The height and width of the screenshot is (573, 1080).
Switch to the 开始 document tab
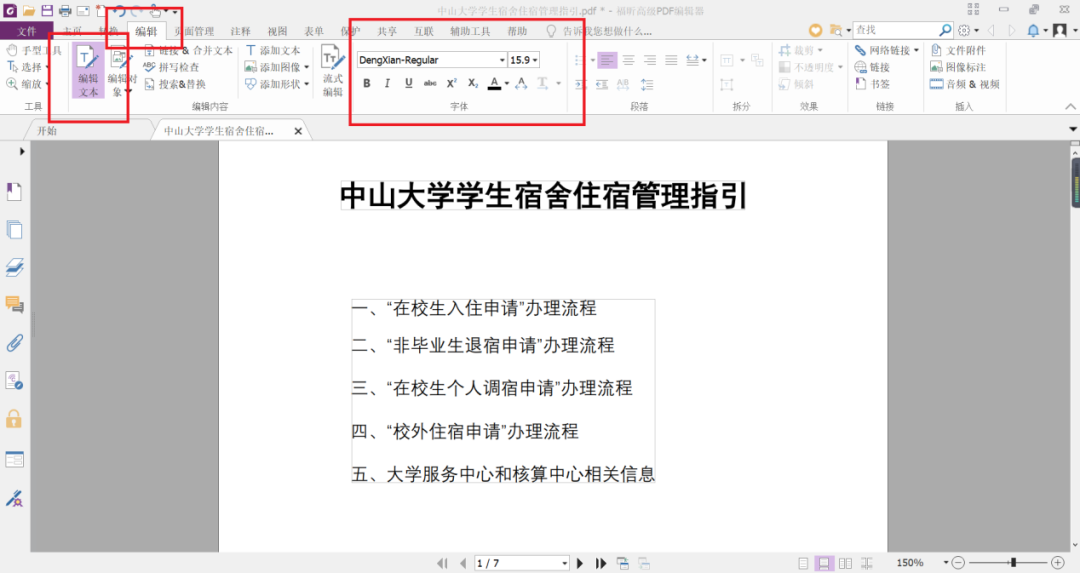pyautogui.click(x=47, y=131)
